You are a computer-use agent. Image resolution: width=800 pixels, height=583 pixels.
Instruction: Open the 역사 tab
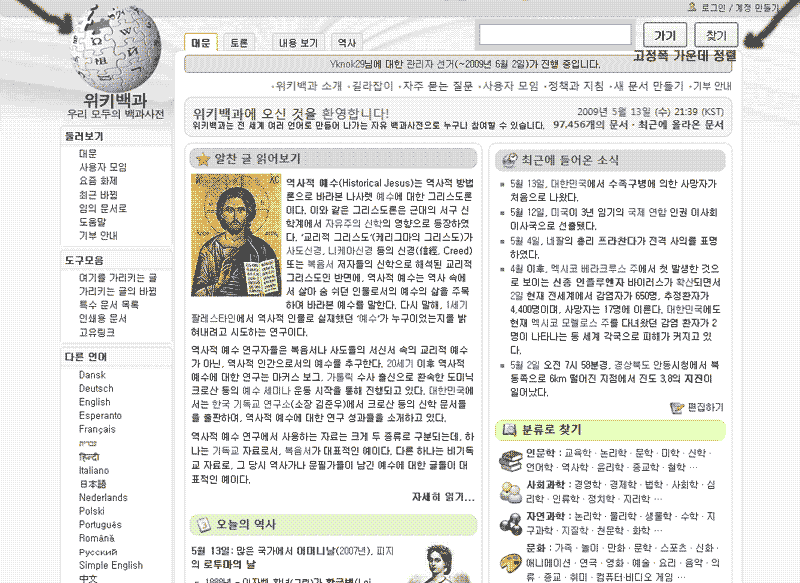[347, 43]
